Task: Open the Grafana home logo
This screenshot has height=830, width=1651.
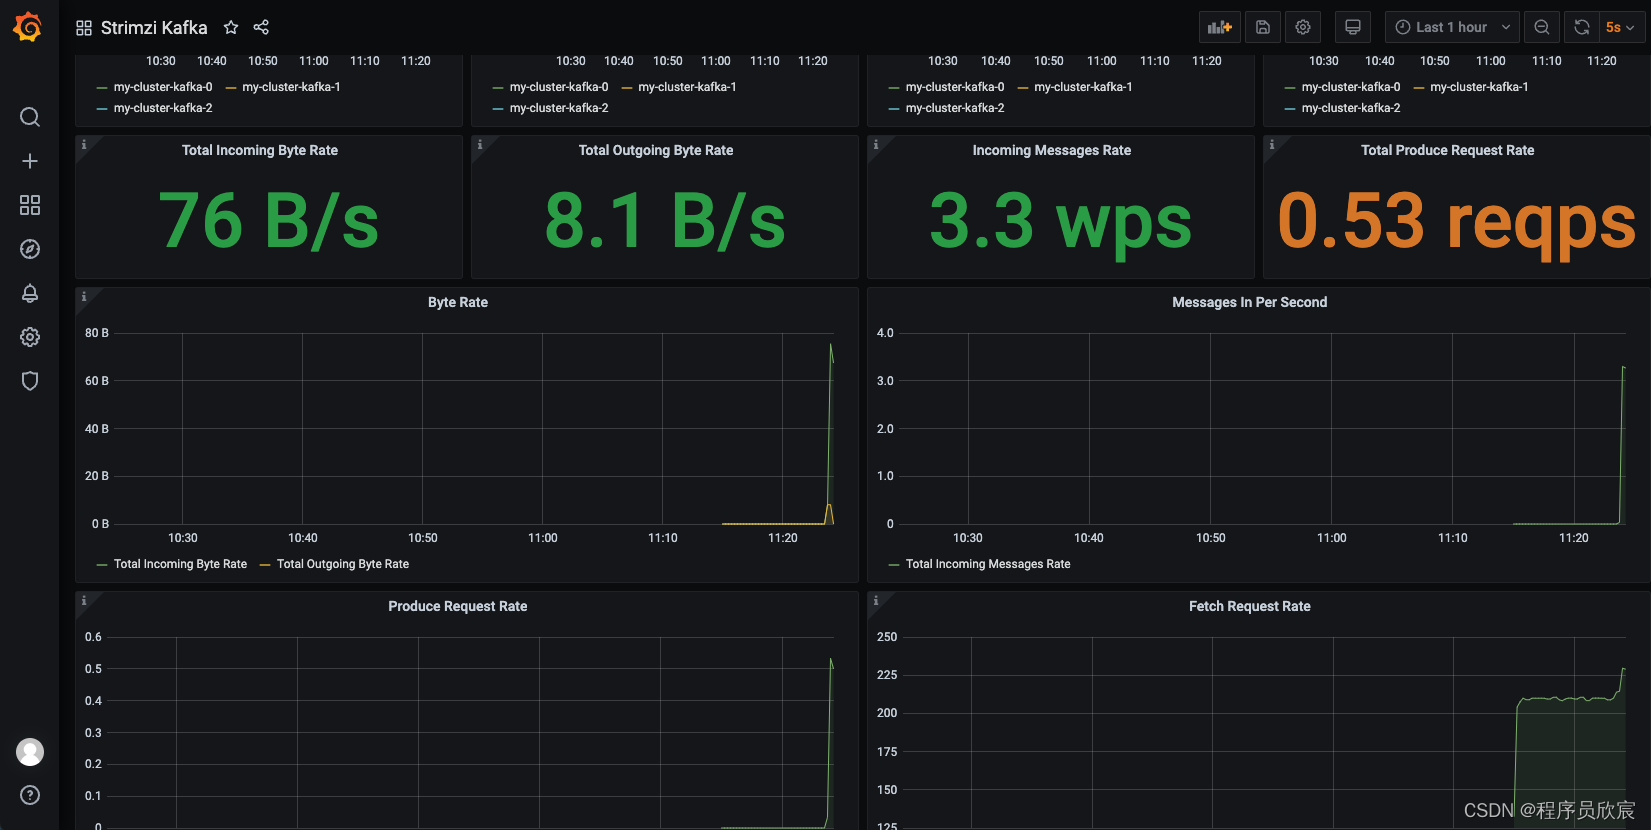Action: [x=28, y=27]
